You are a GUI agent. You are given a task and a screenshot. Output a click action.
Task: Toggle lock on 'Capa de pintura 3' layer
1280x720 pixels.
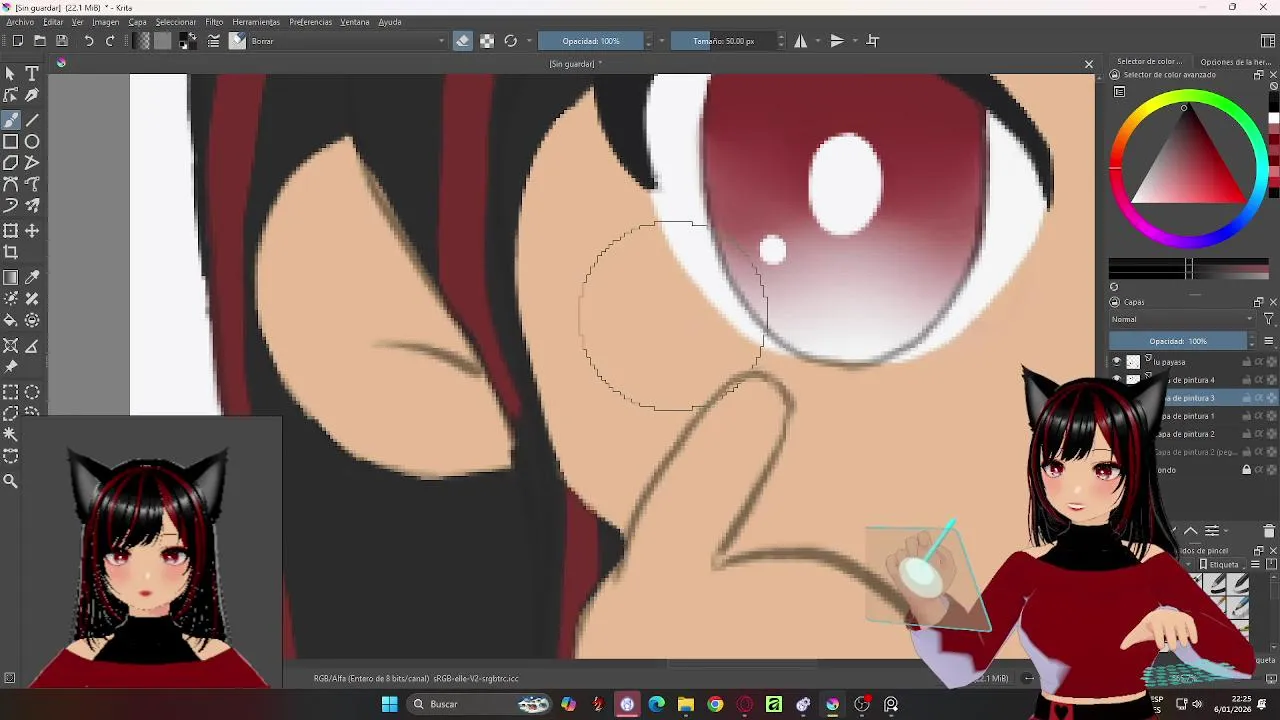(1247, 398)
